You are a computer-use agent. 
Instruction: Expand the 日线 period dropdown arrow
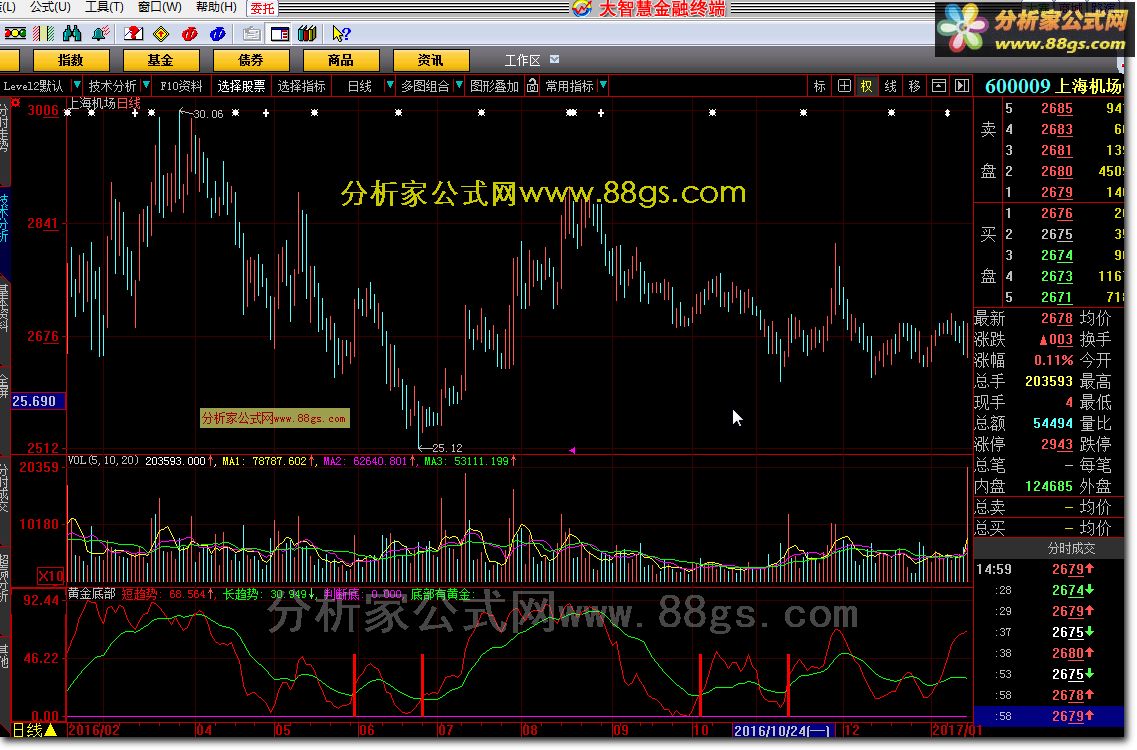pyautogui.click(x=389, y=86)
